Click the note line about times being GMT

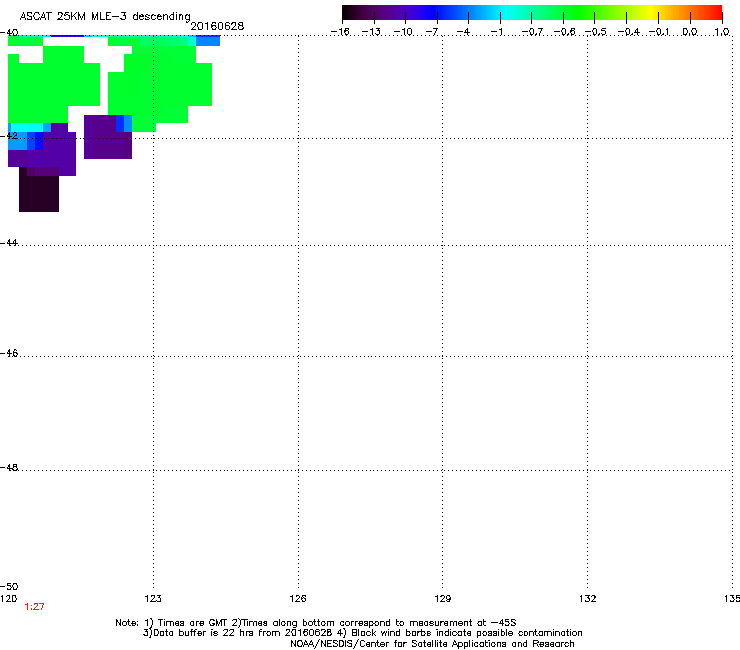316,623
